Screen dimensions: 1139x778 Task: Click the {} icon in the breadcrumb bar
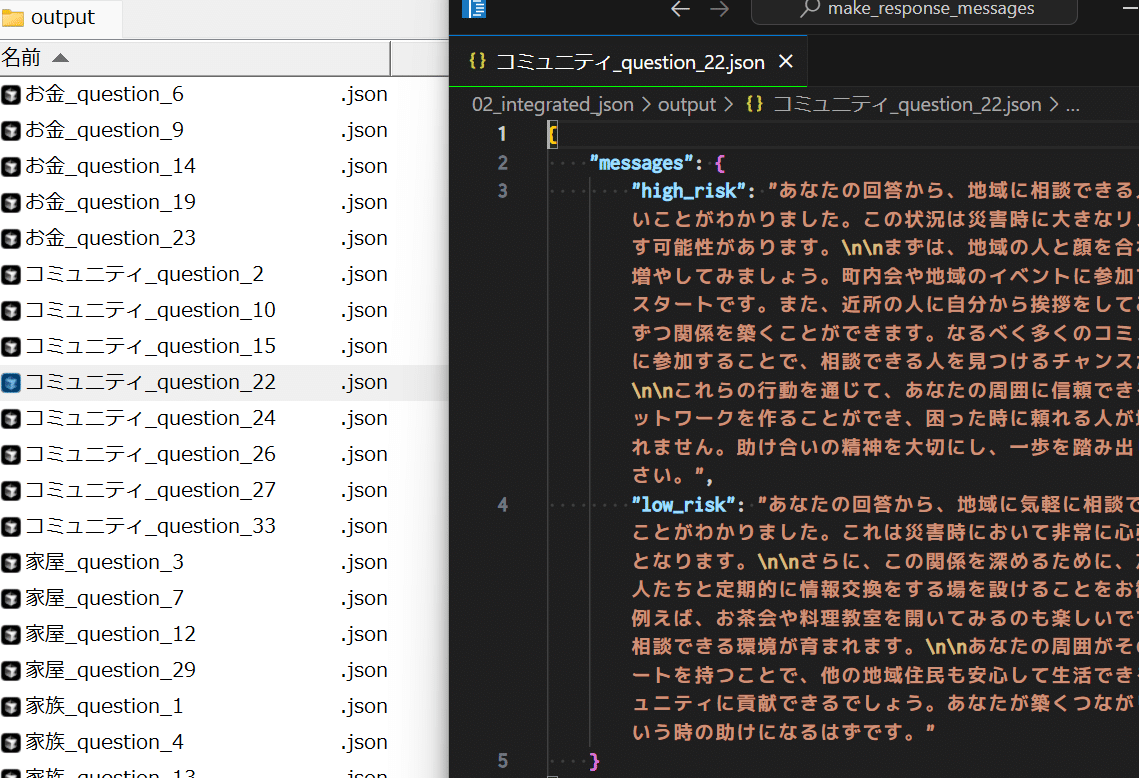pos(755,104)
